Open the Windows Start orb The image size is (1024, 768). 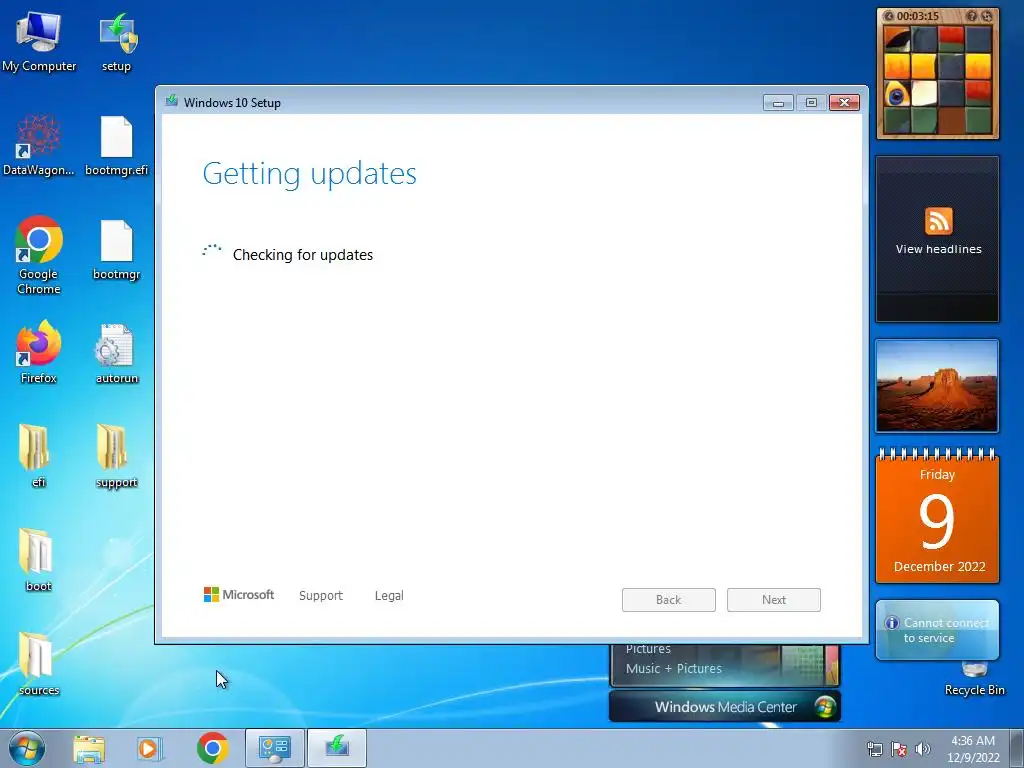27,748
